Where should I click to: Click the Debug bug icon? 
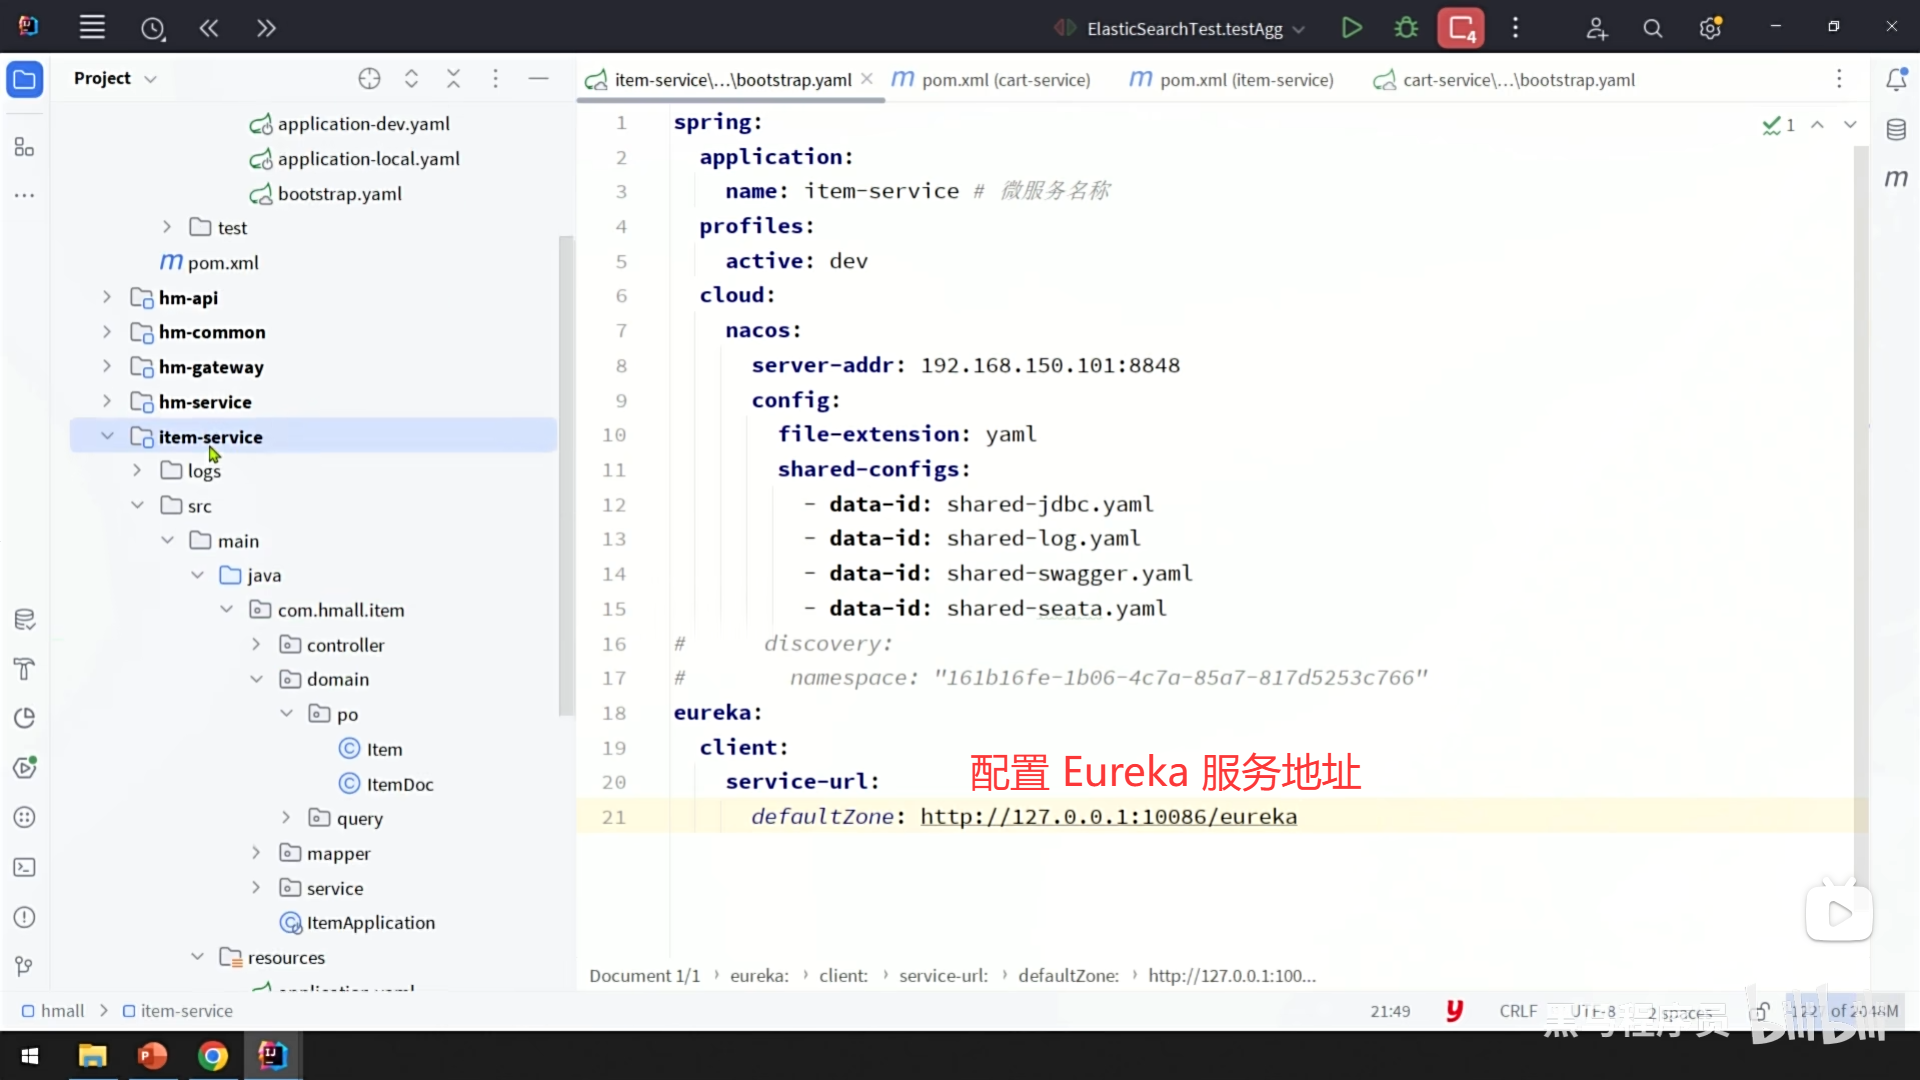(x=1406, y=28)
